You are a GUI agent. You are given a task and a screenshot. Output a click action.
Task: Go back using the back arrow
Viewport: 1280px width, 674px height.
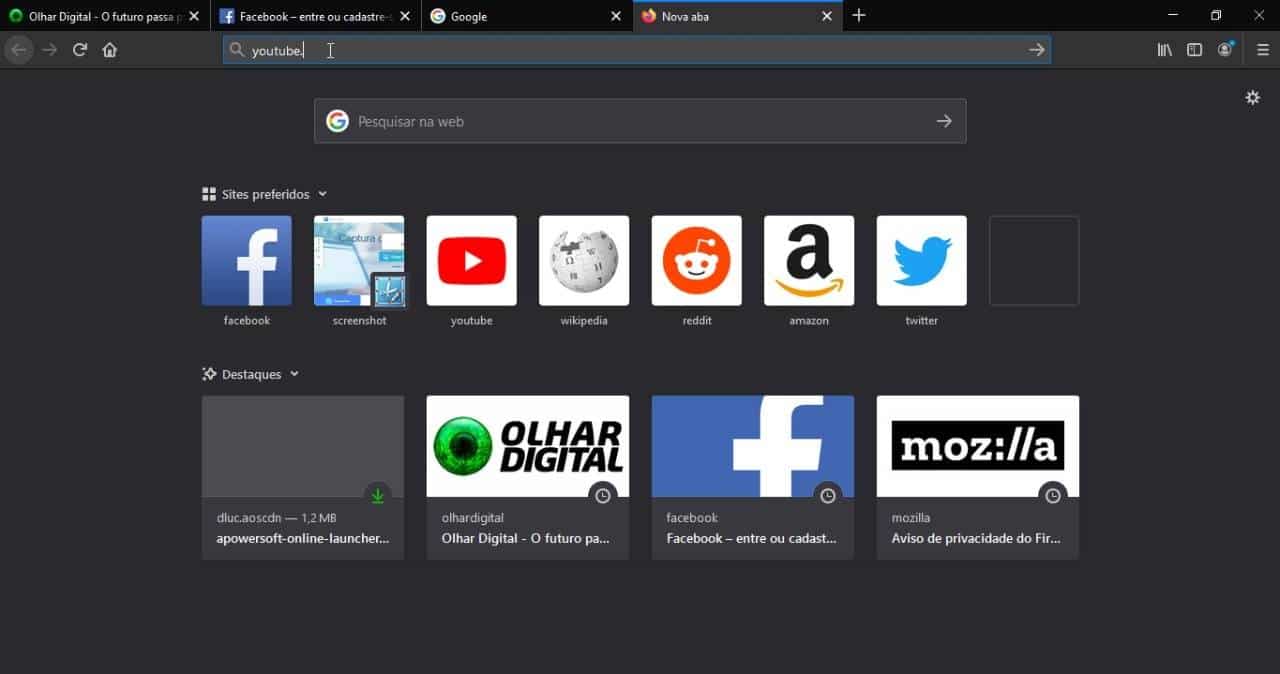(19, 50)
